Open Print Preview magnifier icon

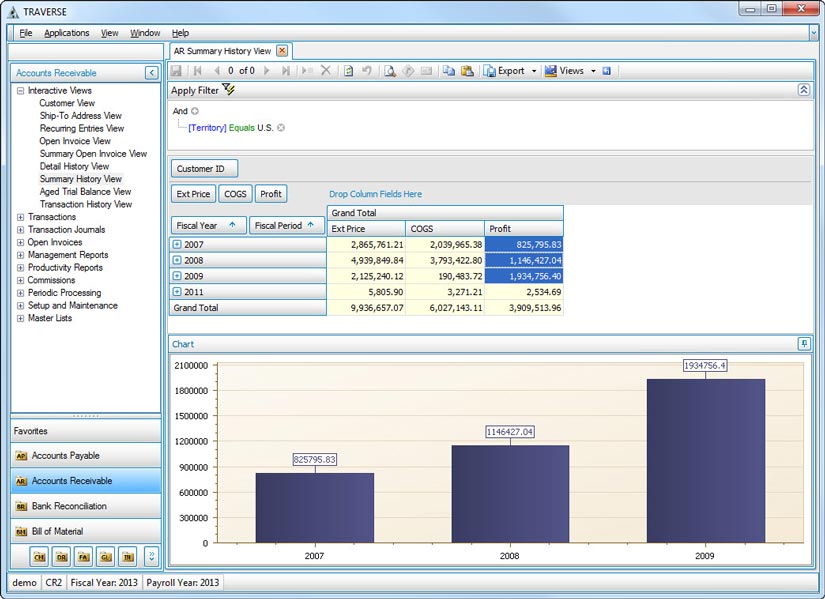point(389,71)
